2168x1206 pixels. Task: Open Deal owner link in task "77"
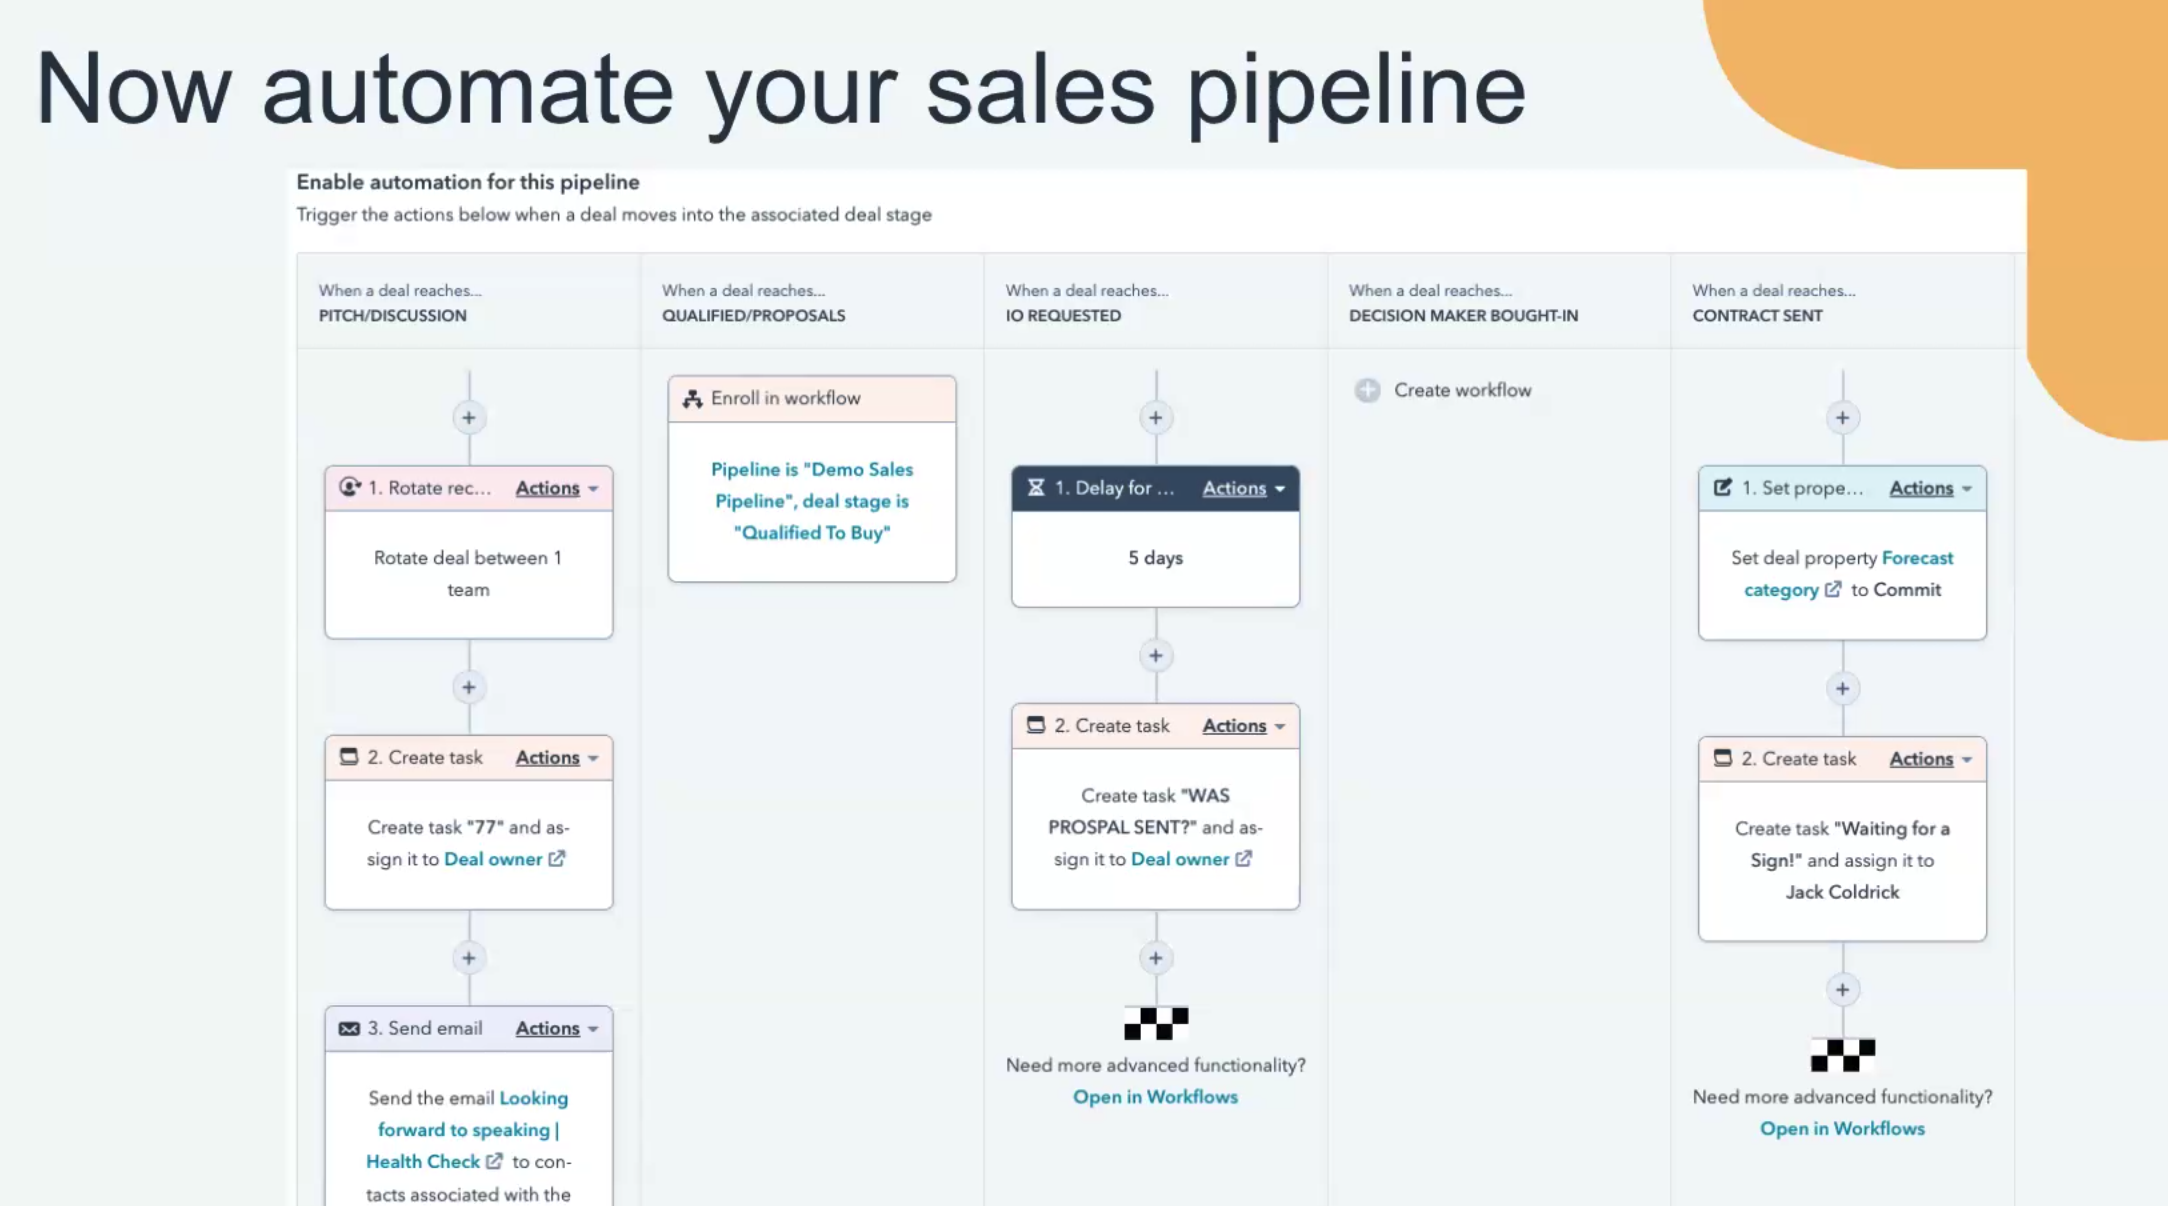493,859
